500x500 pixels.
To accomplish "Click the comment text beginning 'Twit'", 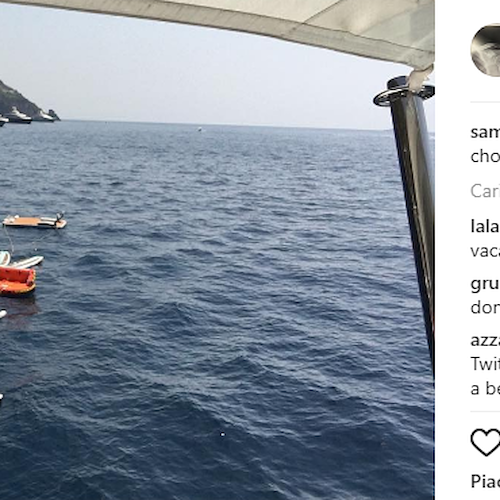I will pyautogui.click(x=485, y=364).
